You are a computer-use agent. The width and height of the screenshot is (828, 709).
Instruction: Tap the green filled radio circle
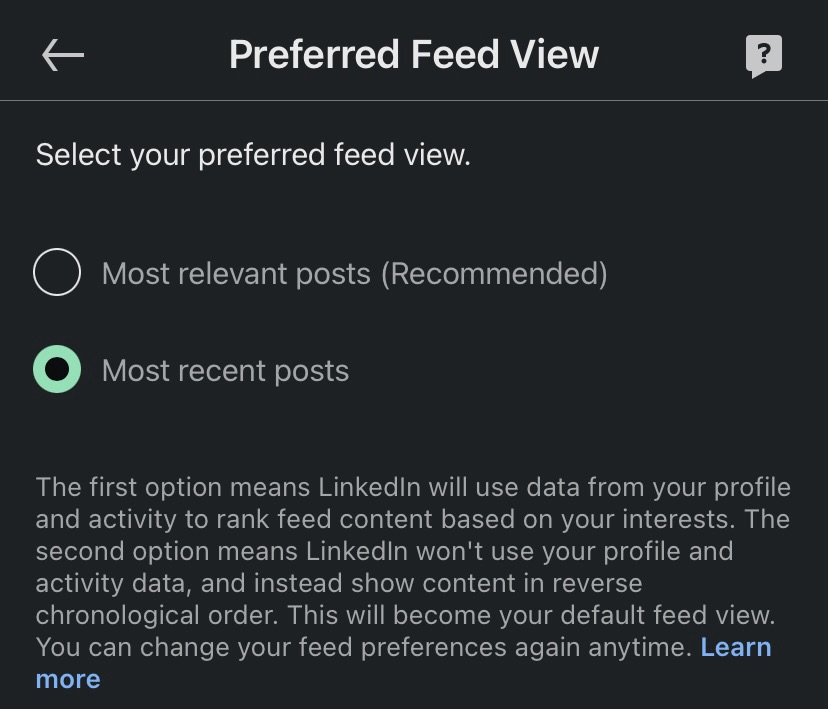tap(57, 370)
